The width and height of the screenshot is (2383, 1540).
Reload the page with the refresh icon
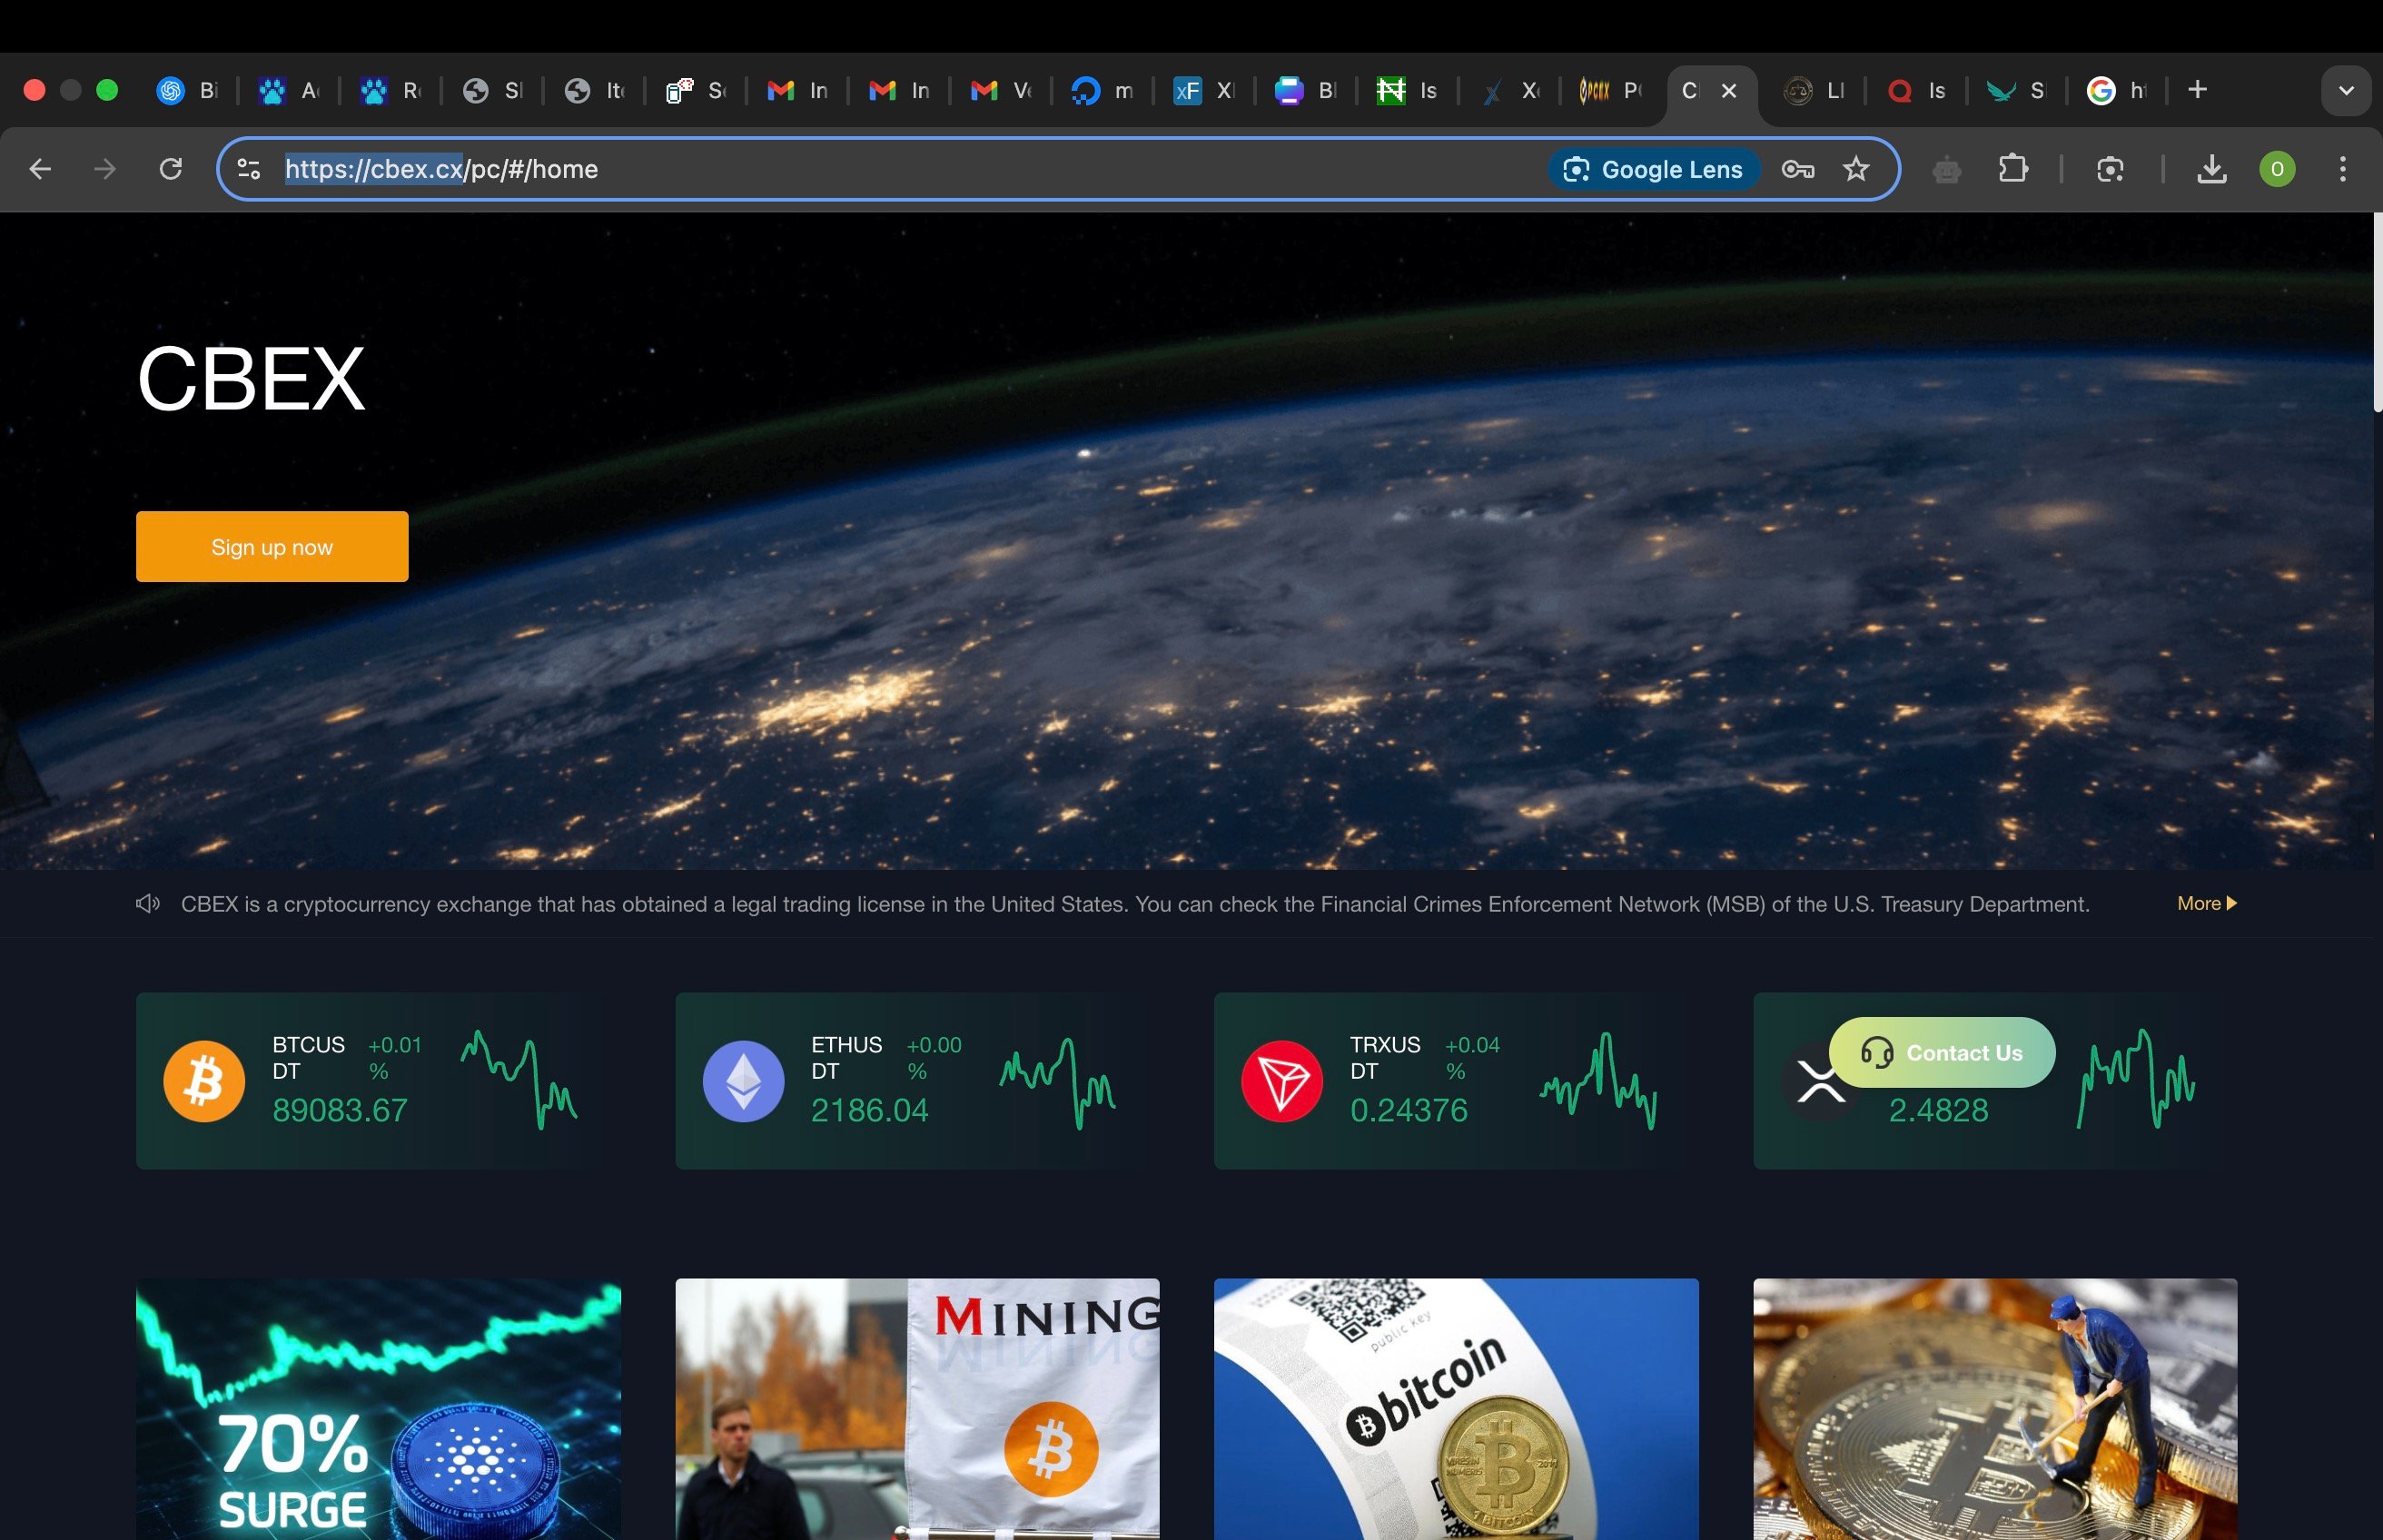tap(171, 169)
